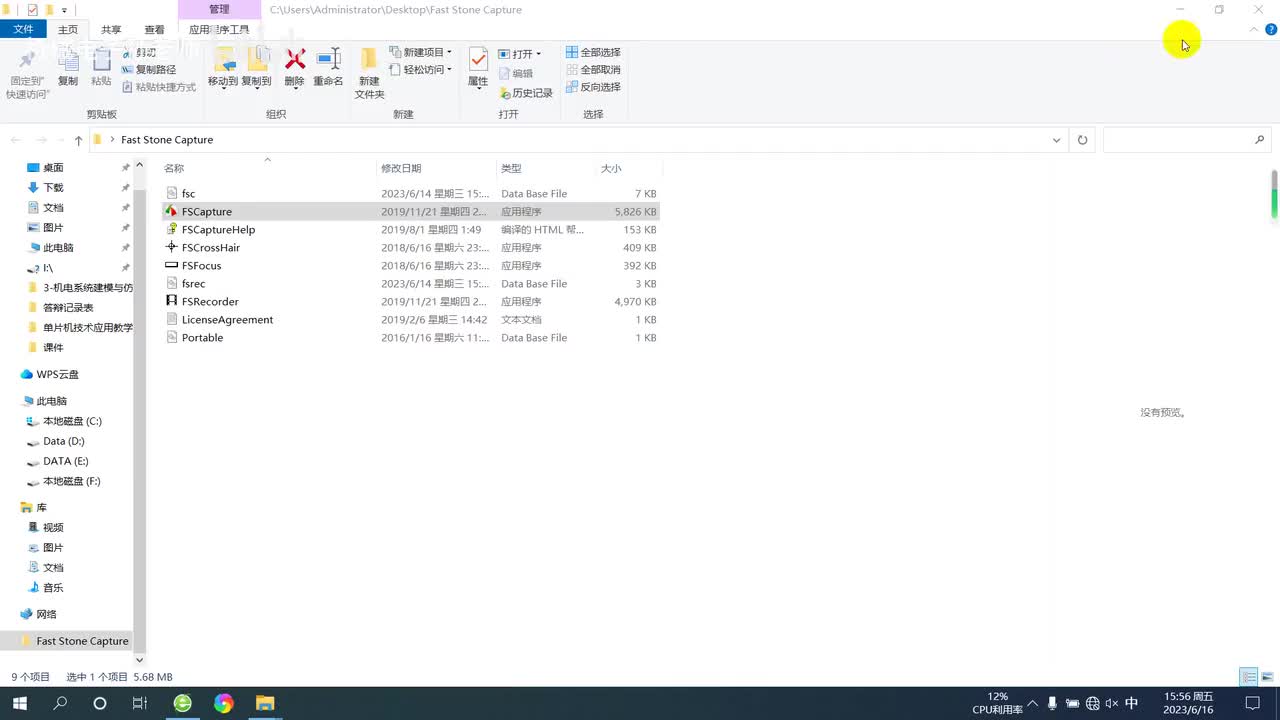The image size is (1280, 720).
Task: Click 全部取消 (Select none)
Action: pyautogui.click(x=593, y=70)
